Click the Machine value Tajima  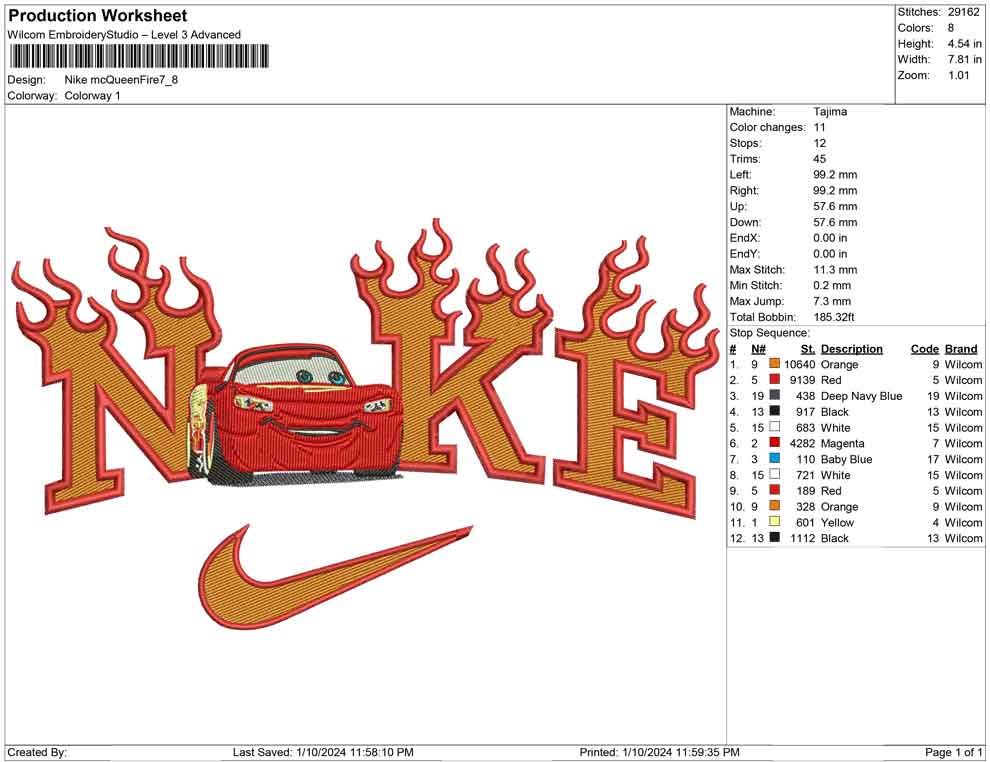click(830, 111)
